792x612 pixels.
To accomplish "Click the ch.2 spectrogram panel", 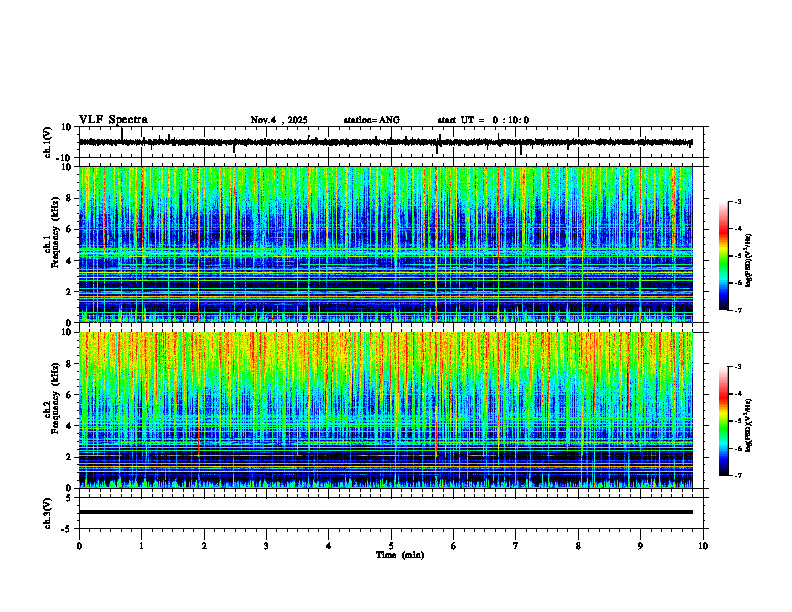I will (385, 410).
